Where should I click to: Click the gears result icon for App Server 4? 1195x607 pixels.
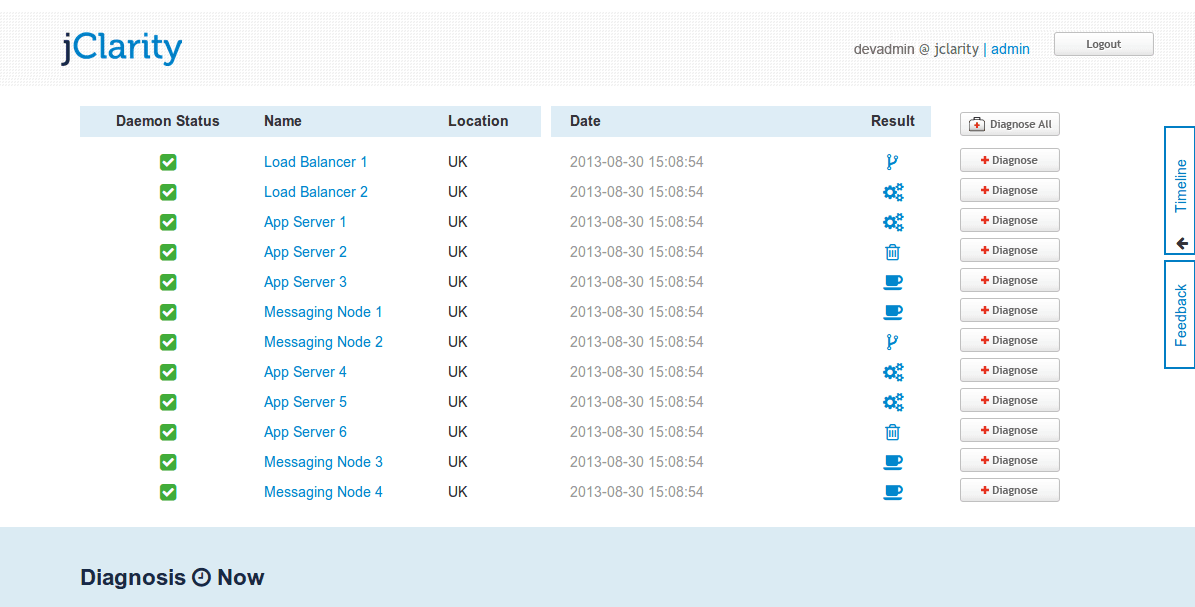[x=893, y=372]
